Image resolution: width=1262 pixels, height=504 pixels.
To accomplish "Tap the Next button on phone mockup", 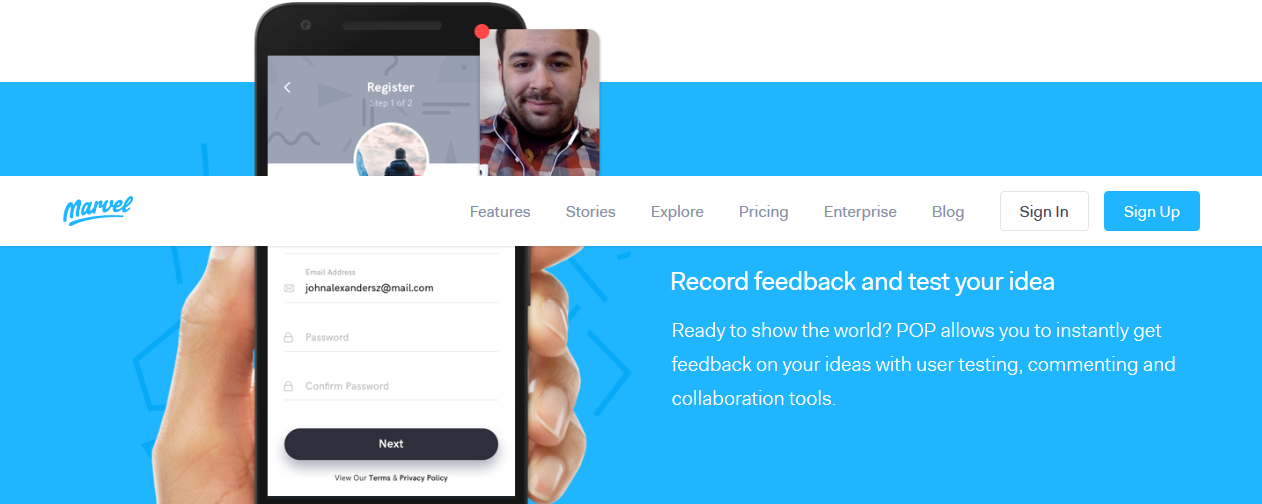I will pos(391,444).
